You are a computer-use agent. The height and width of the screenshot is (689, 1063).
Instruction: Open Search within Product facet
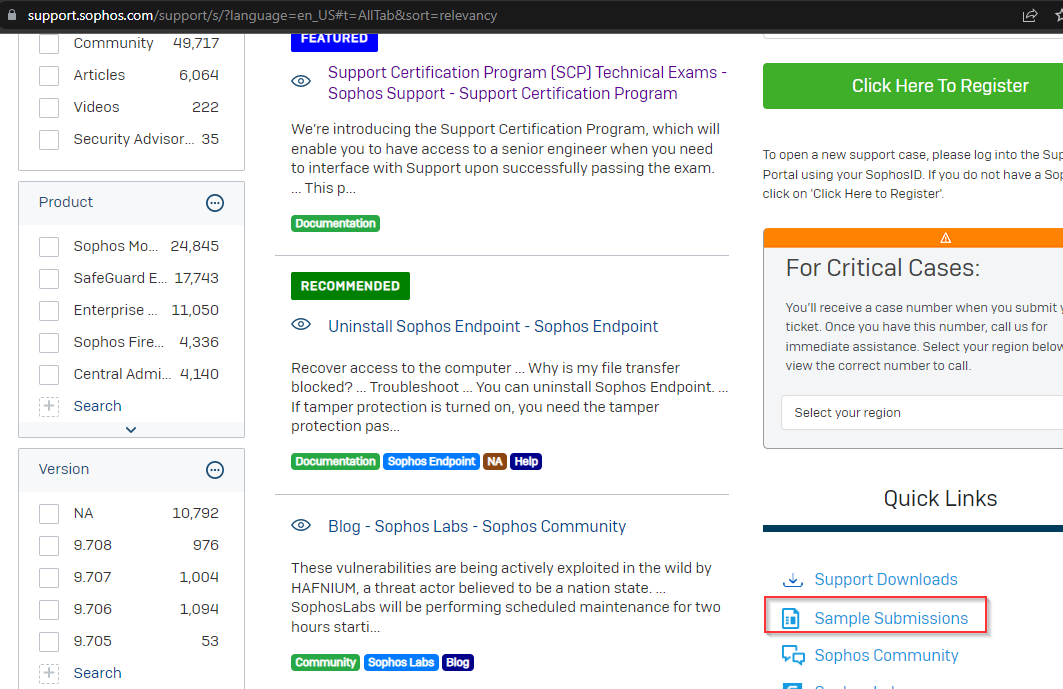click(98, 406)
